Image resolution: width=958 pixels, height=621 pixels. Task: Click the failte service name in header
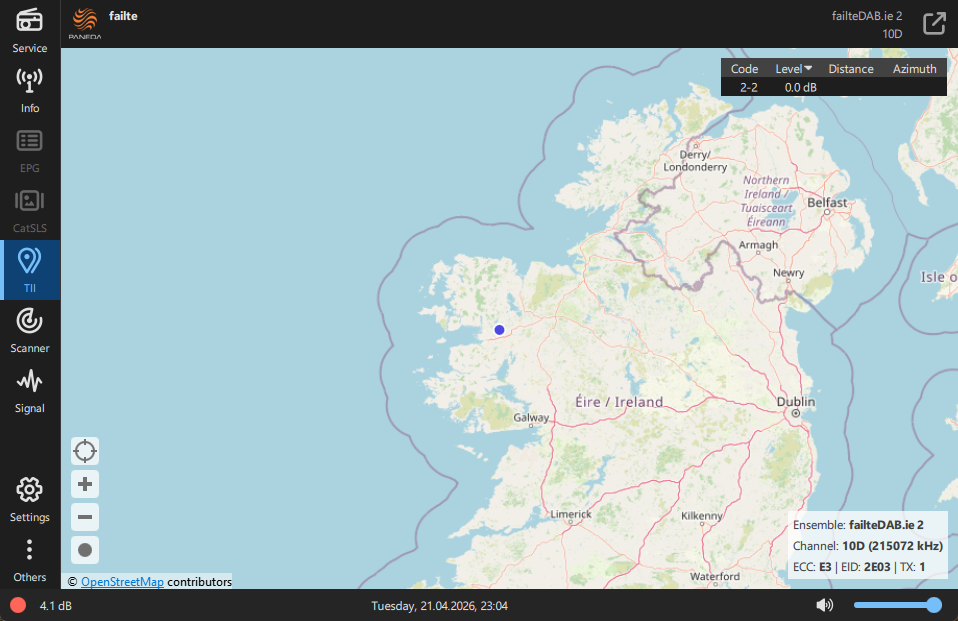(x=123, y=16)
